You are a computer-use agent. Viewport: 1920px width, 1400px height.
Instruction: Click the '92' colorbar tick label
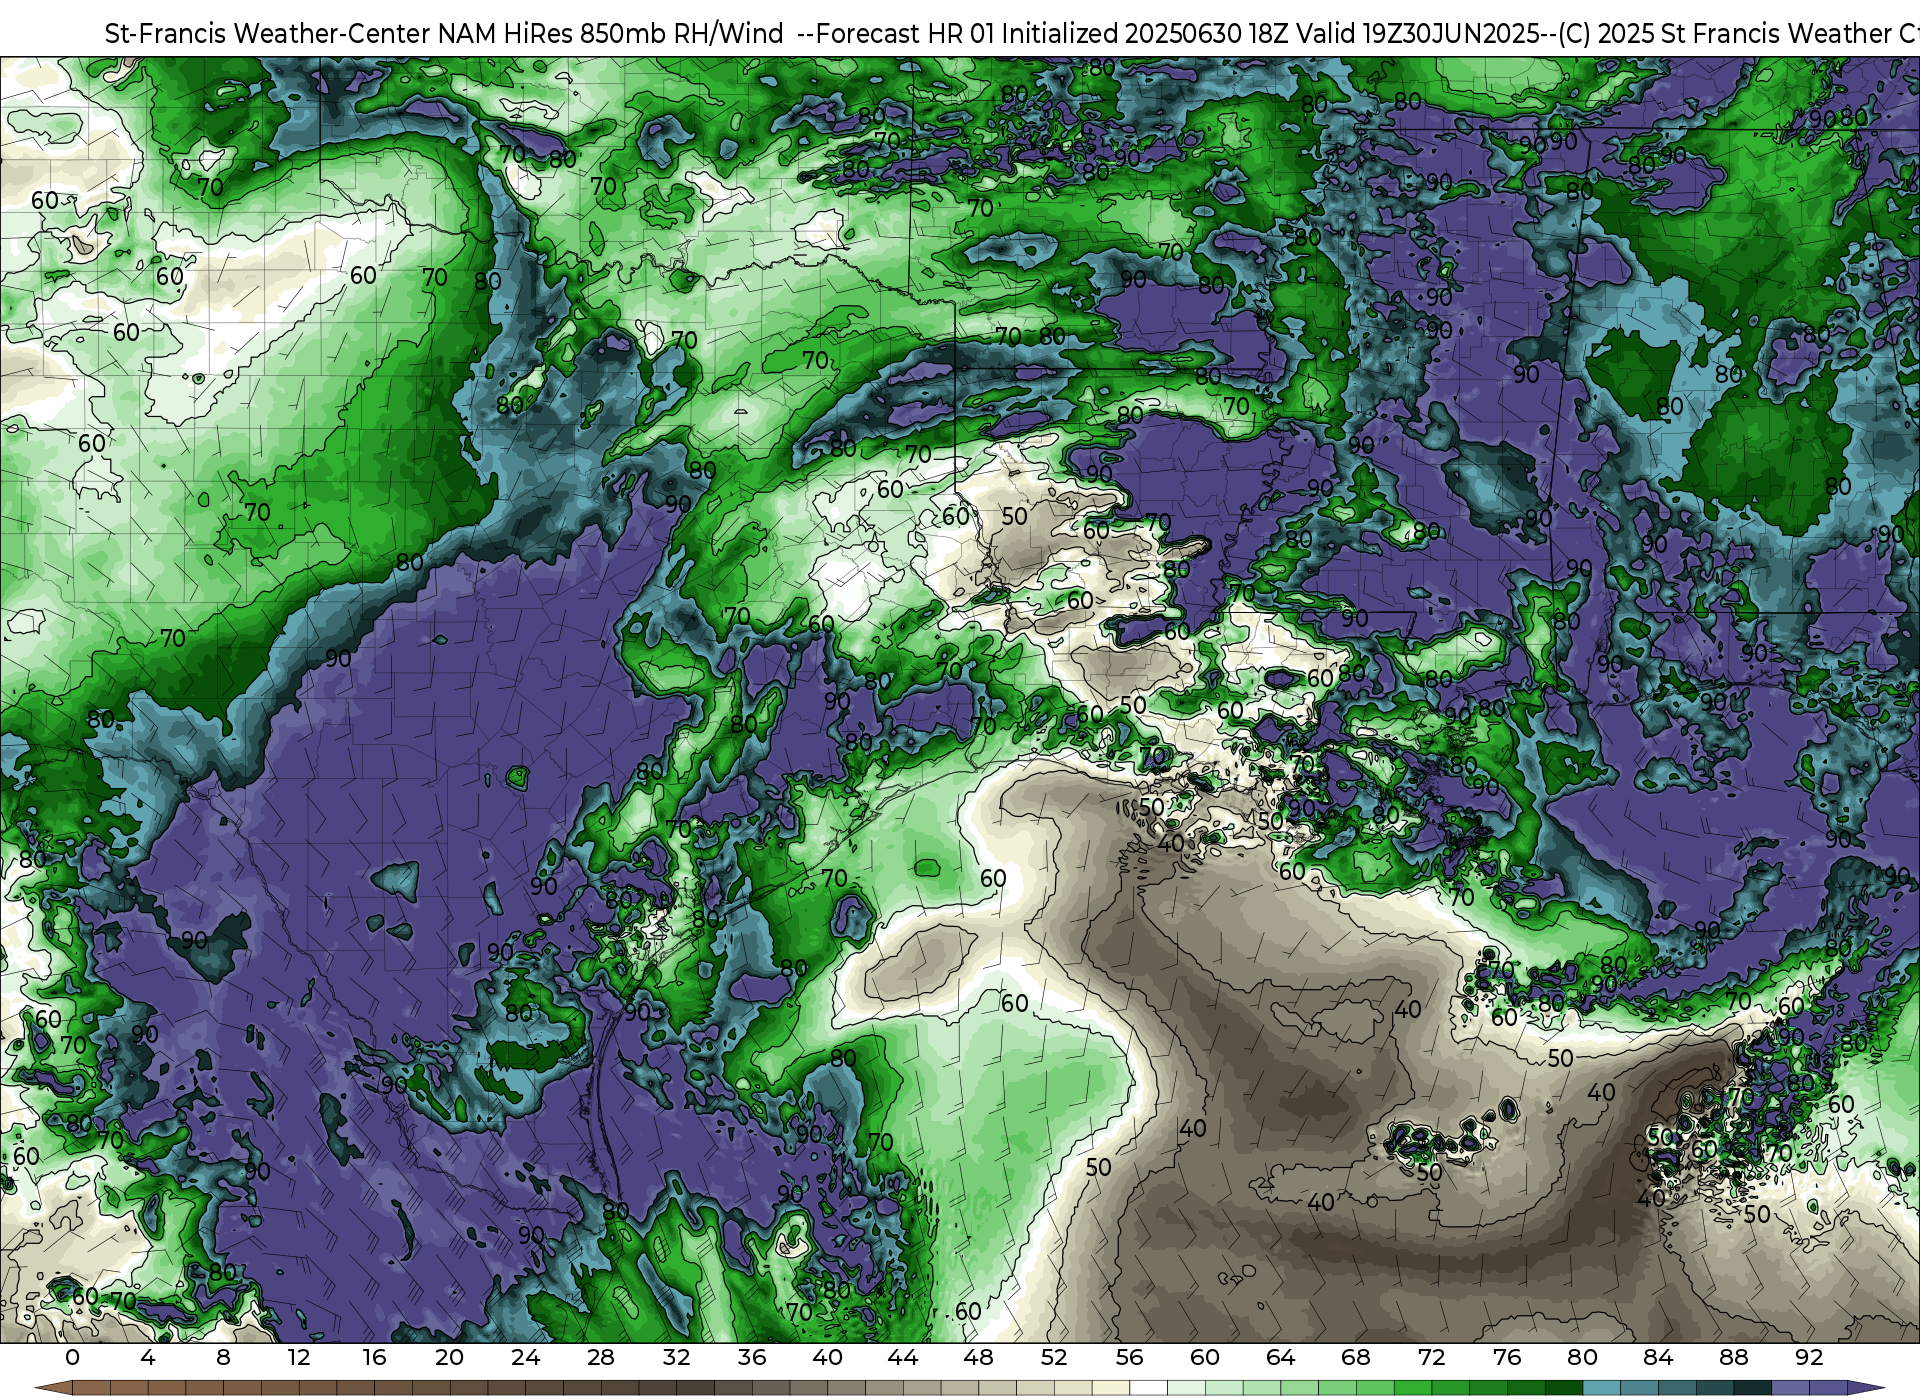click(x=1809, y=1358)
